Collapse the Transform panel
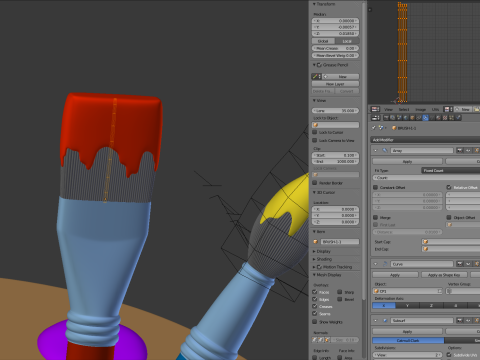 coord(314,4)
